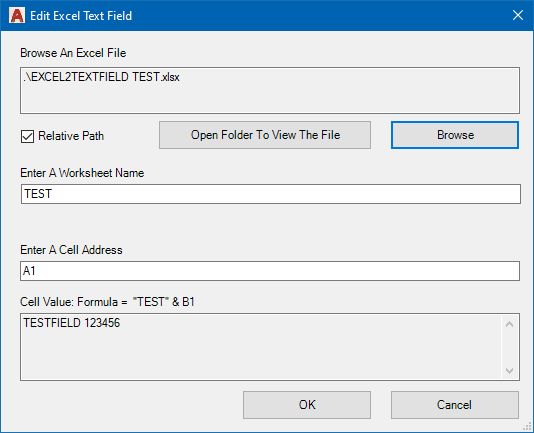Focus the Cell Address field showing A1
534x433 pixels.
pyautogui.click(x=270, y=271)
